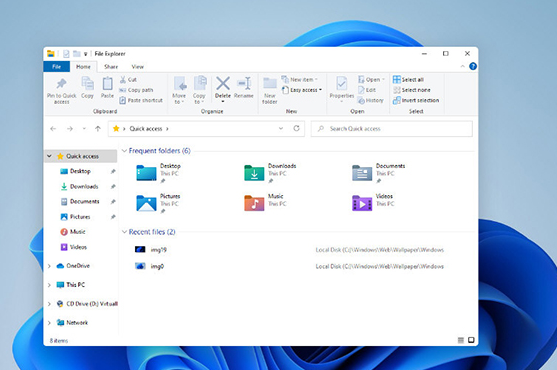Viewport: 557px width, 370px height.
Task: Open the Properties ribbon icon
Action: click(x=342, y=84)
